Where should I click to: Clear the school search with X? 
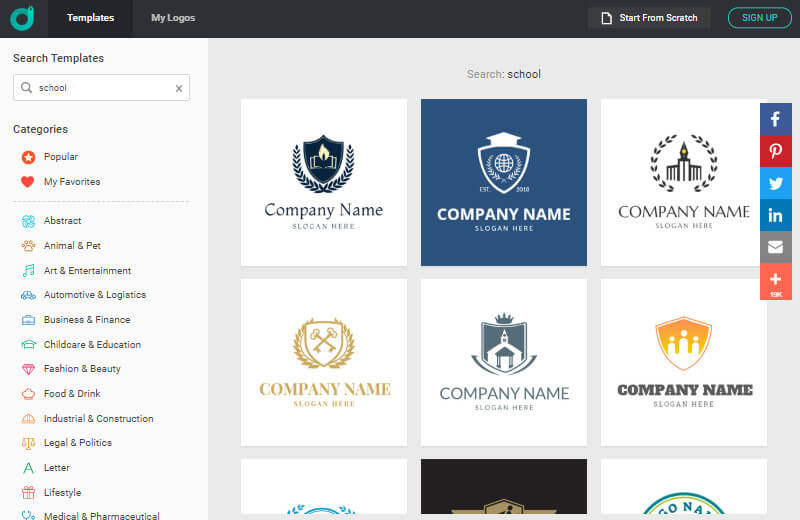179,88
